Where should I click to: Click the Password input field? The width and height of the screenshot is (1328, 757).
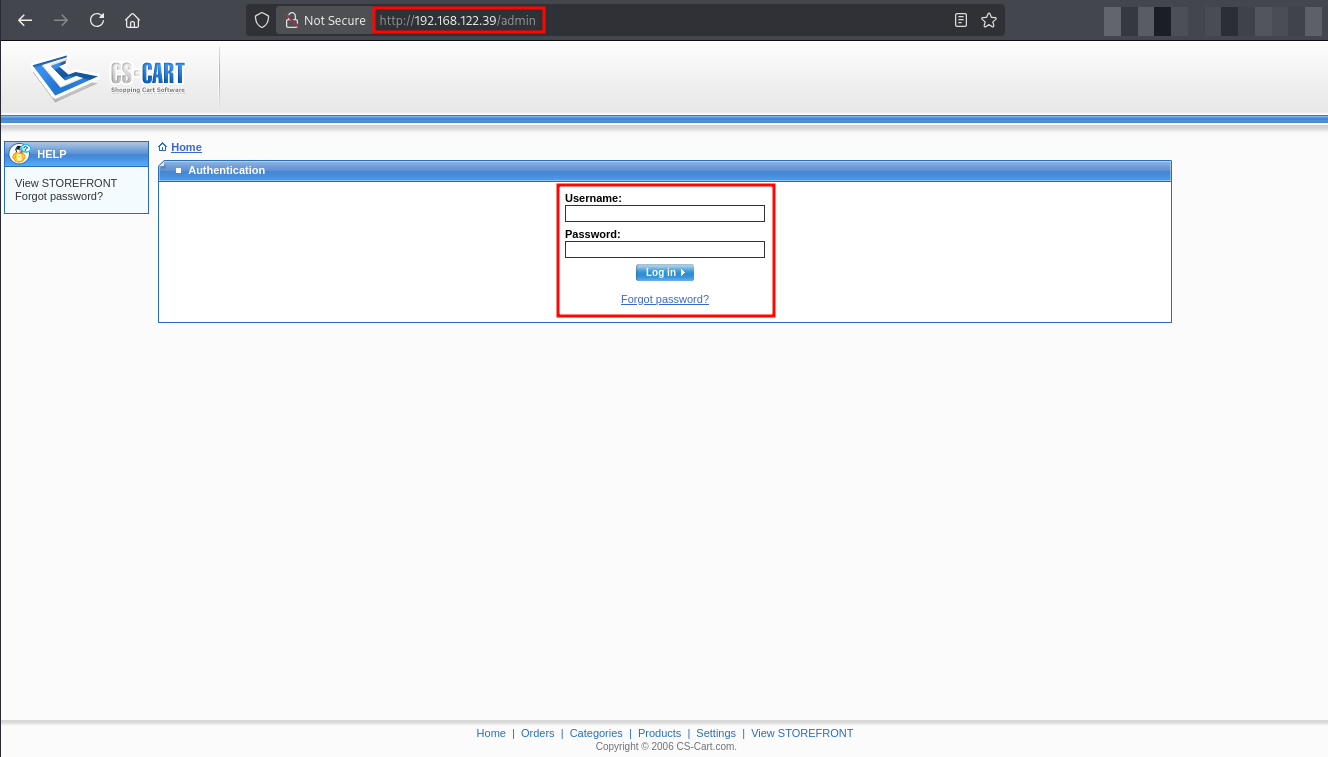[665, 249]
